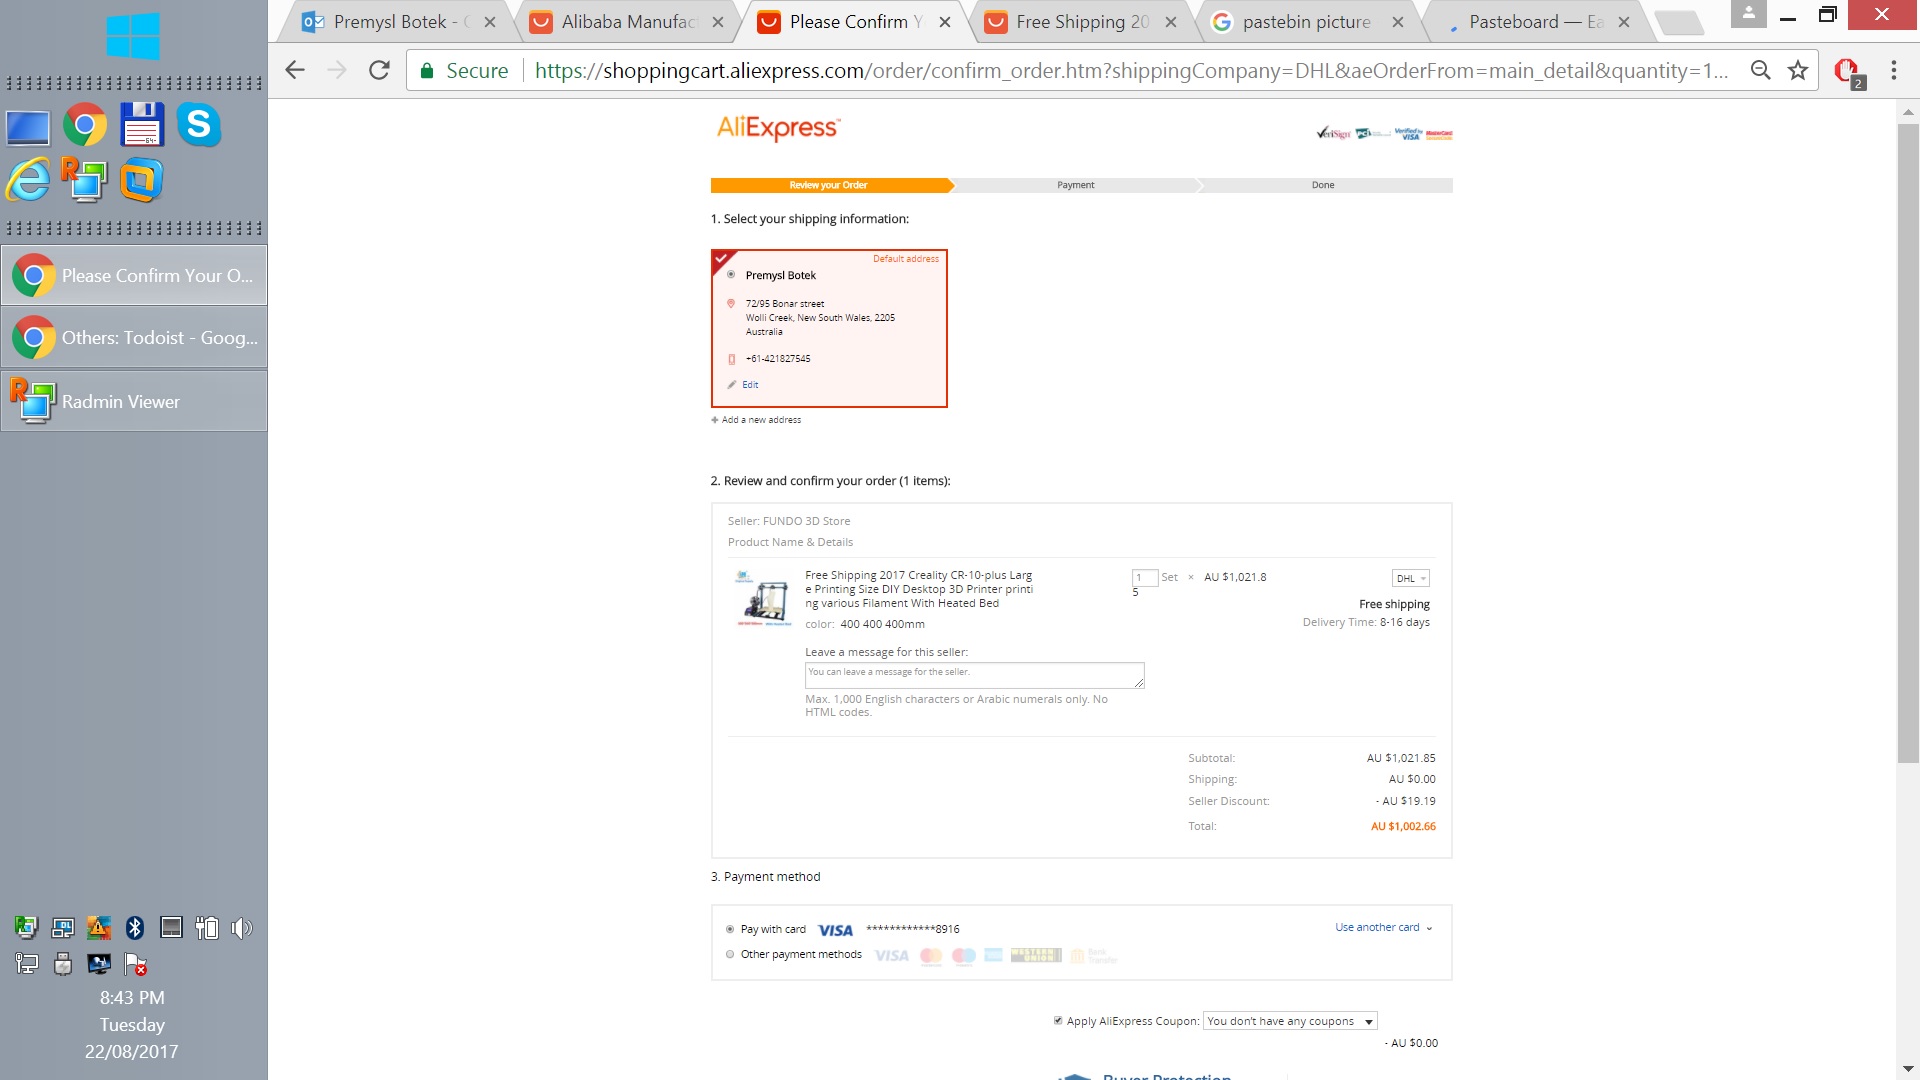Launch Google Chrome from the quick launch icons
The height and width of the screenshot is (1080, 1920).
pyautogui.click(x=85, y=126)
